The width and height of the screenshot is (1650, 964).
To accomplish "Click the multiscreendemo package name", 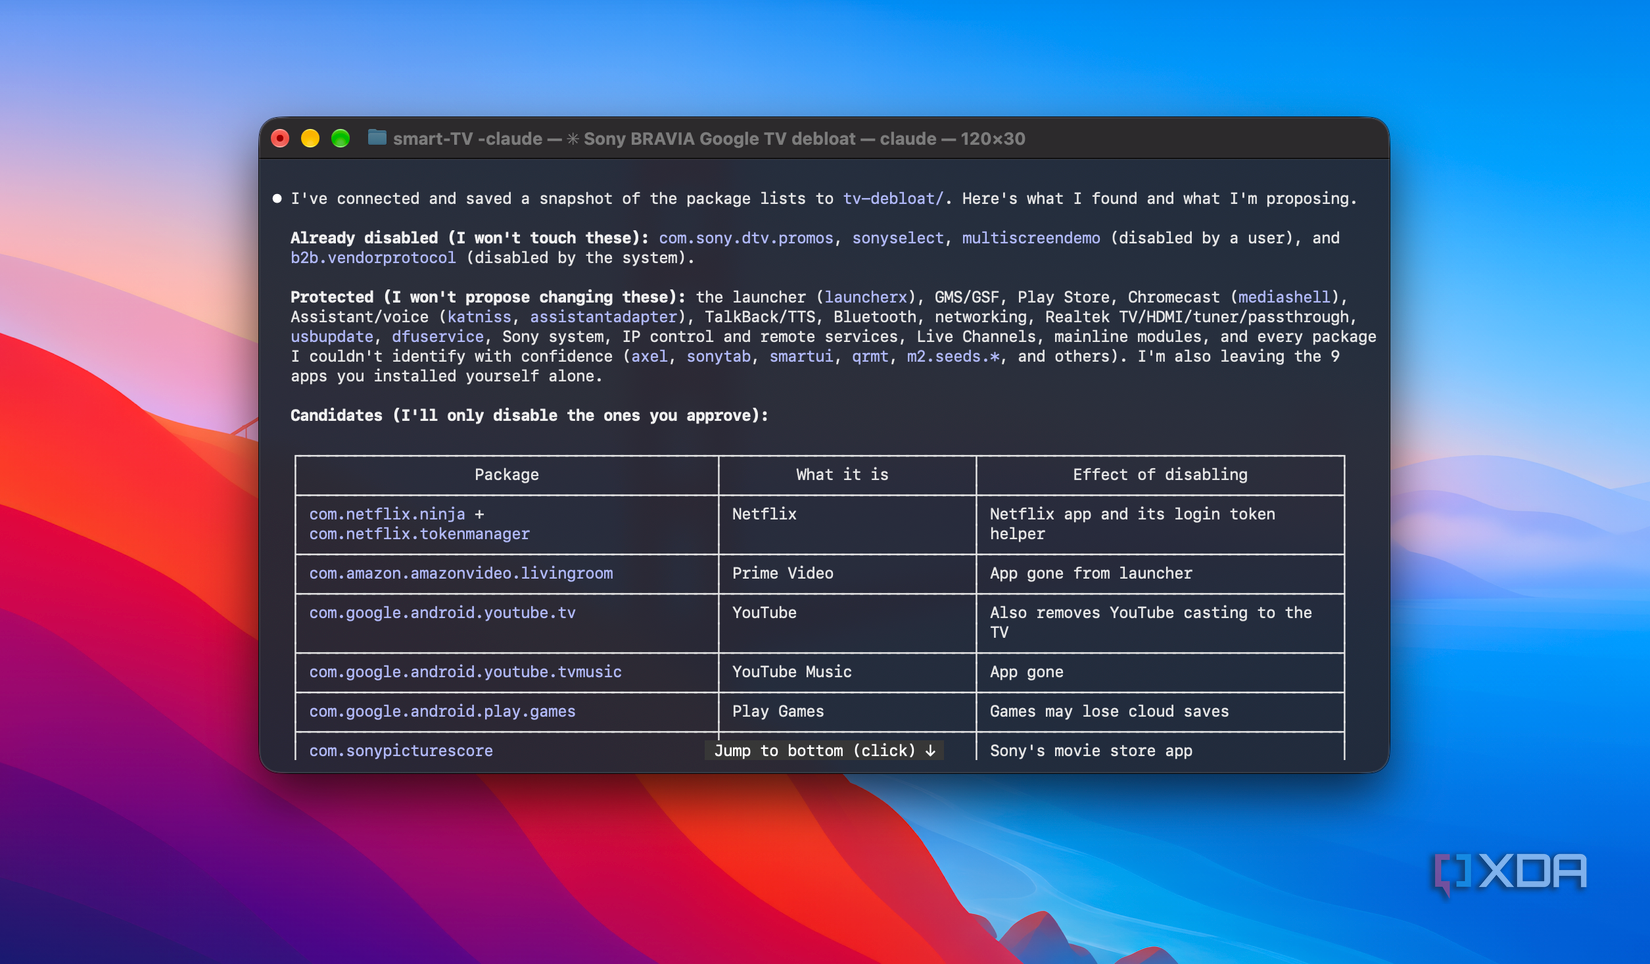I will [x=1031, y=238].
